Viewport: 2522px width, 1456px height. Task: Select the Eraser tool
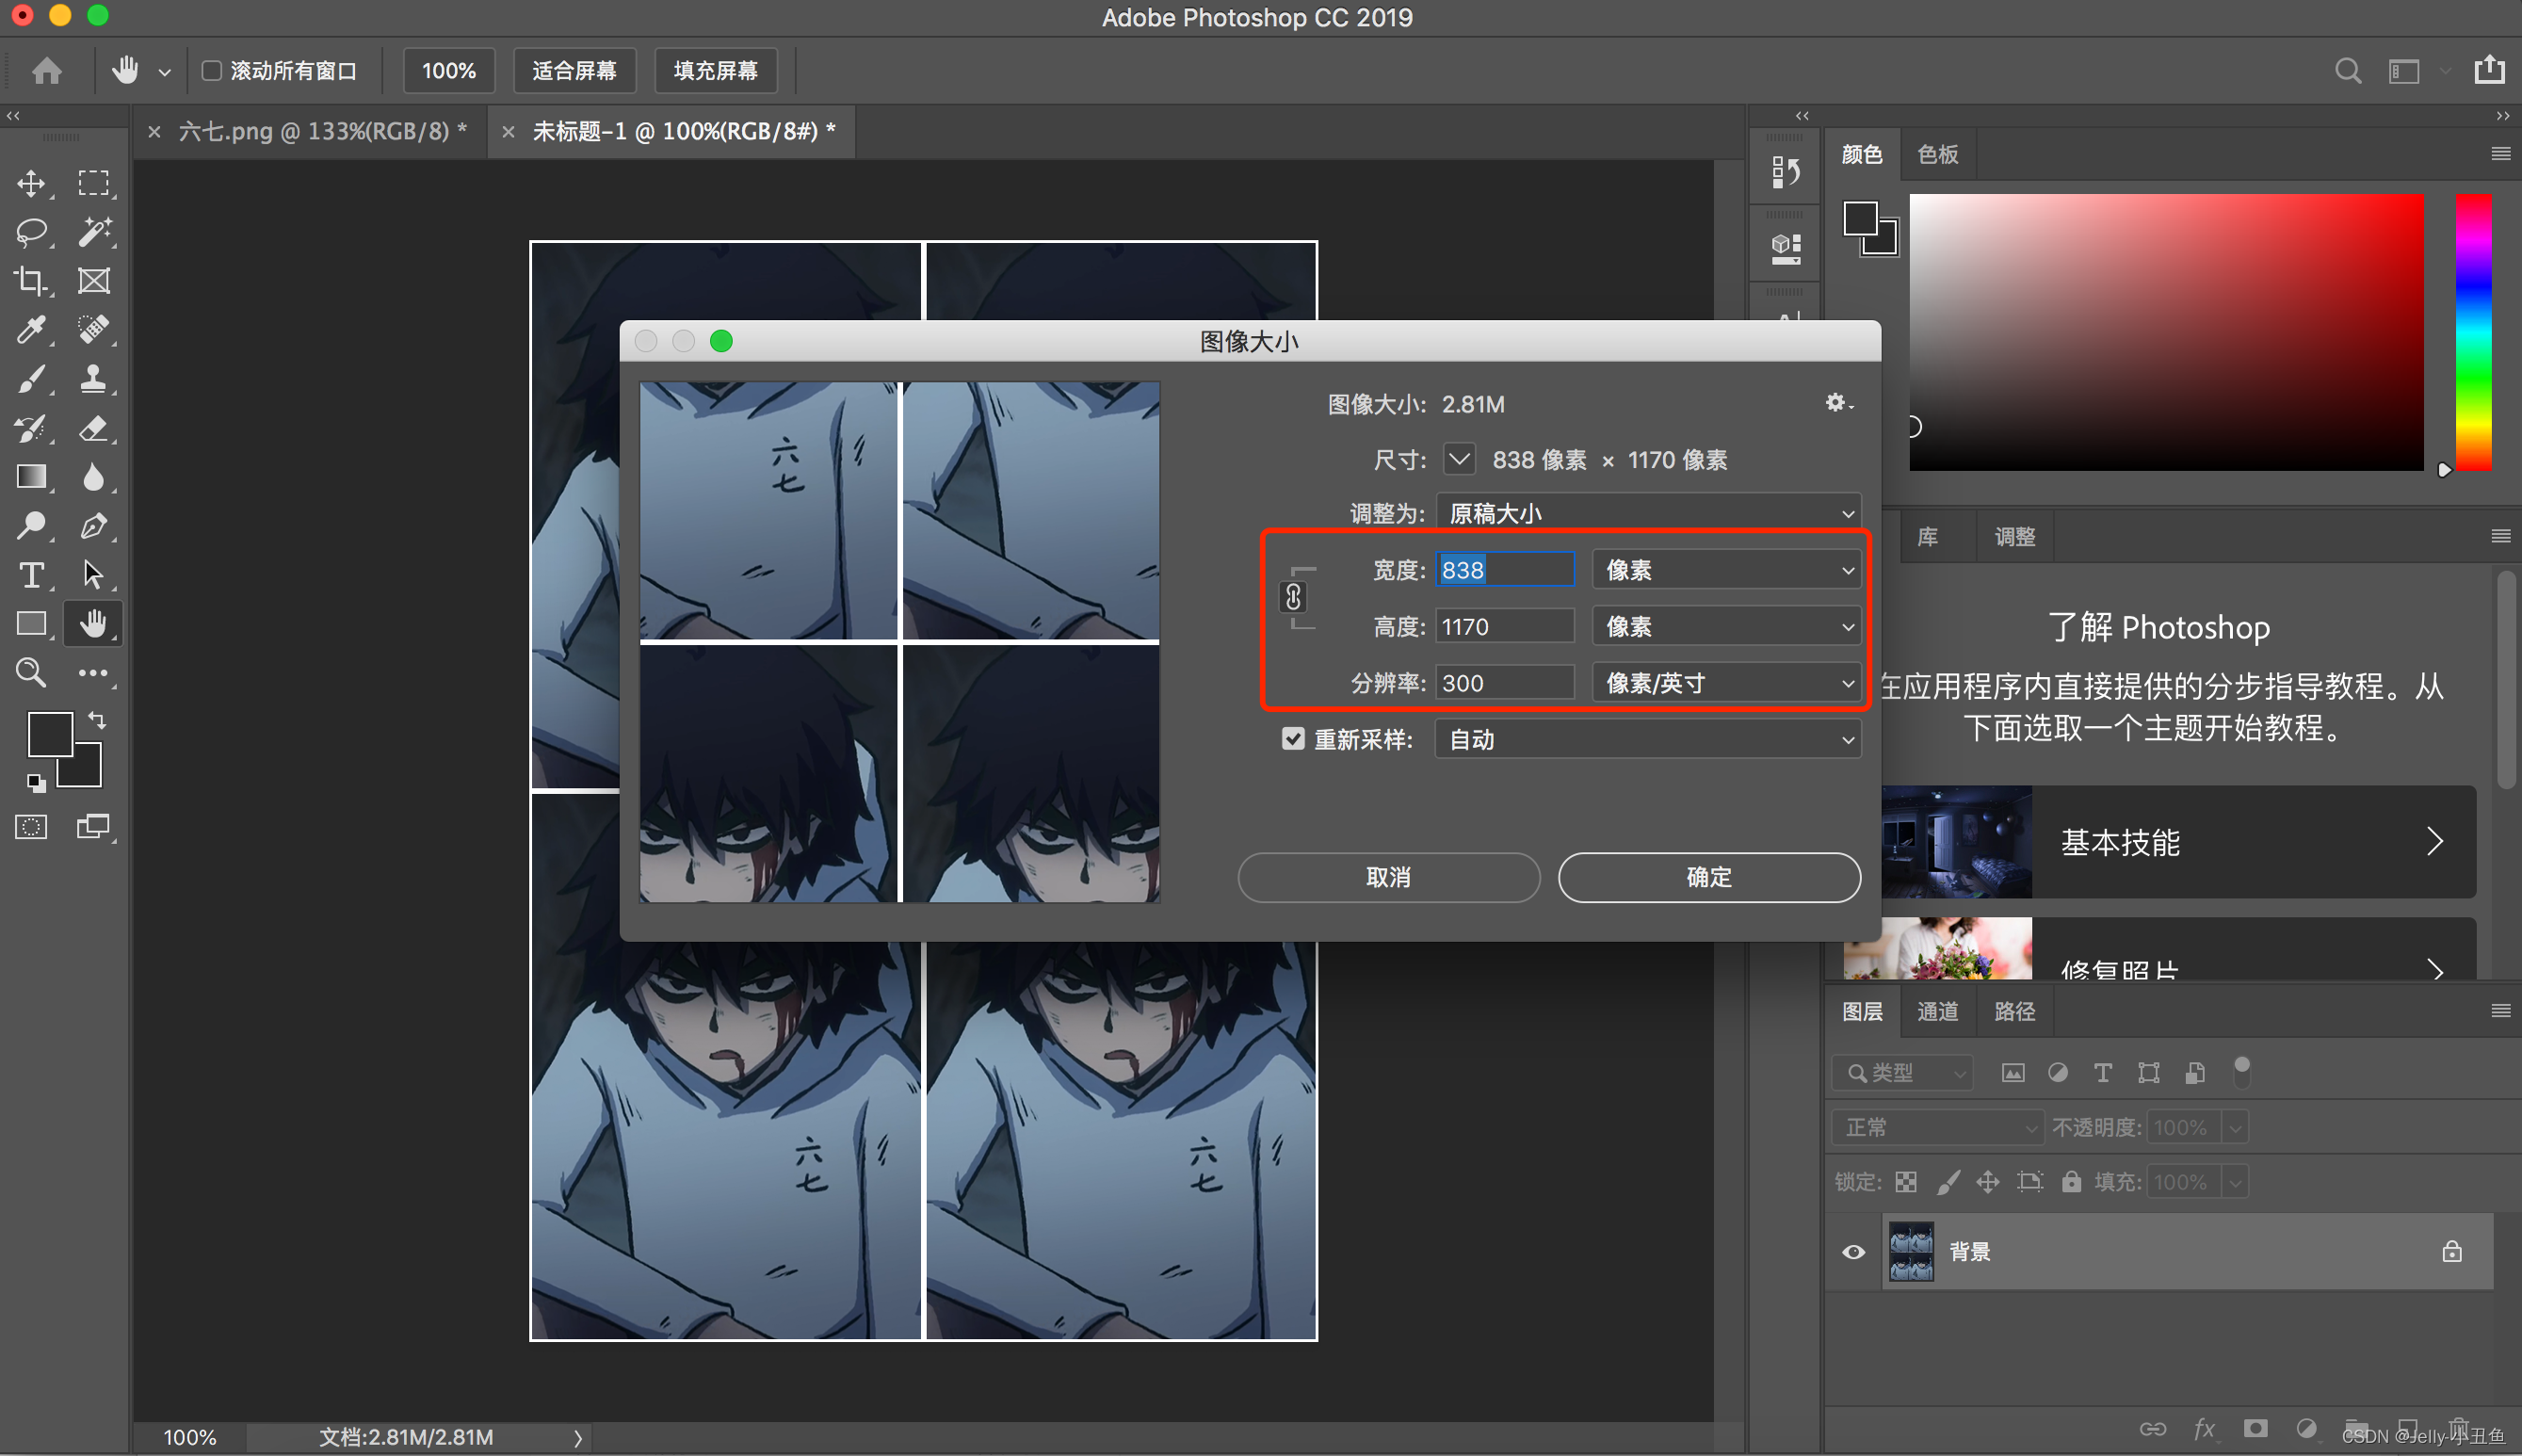click(94, 428)
